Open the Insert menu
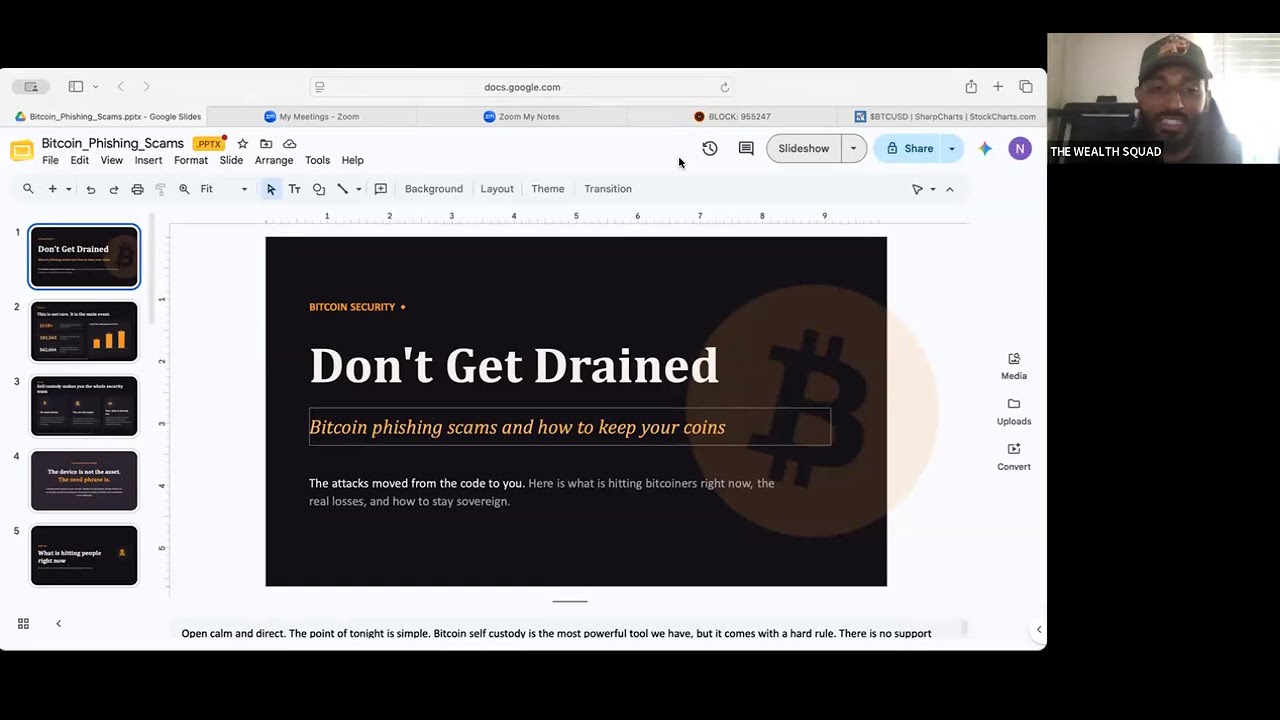1280x720 pixels. coord(148,160)
